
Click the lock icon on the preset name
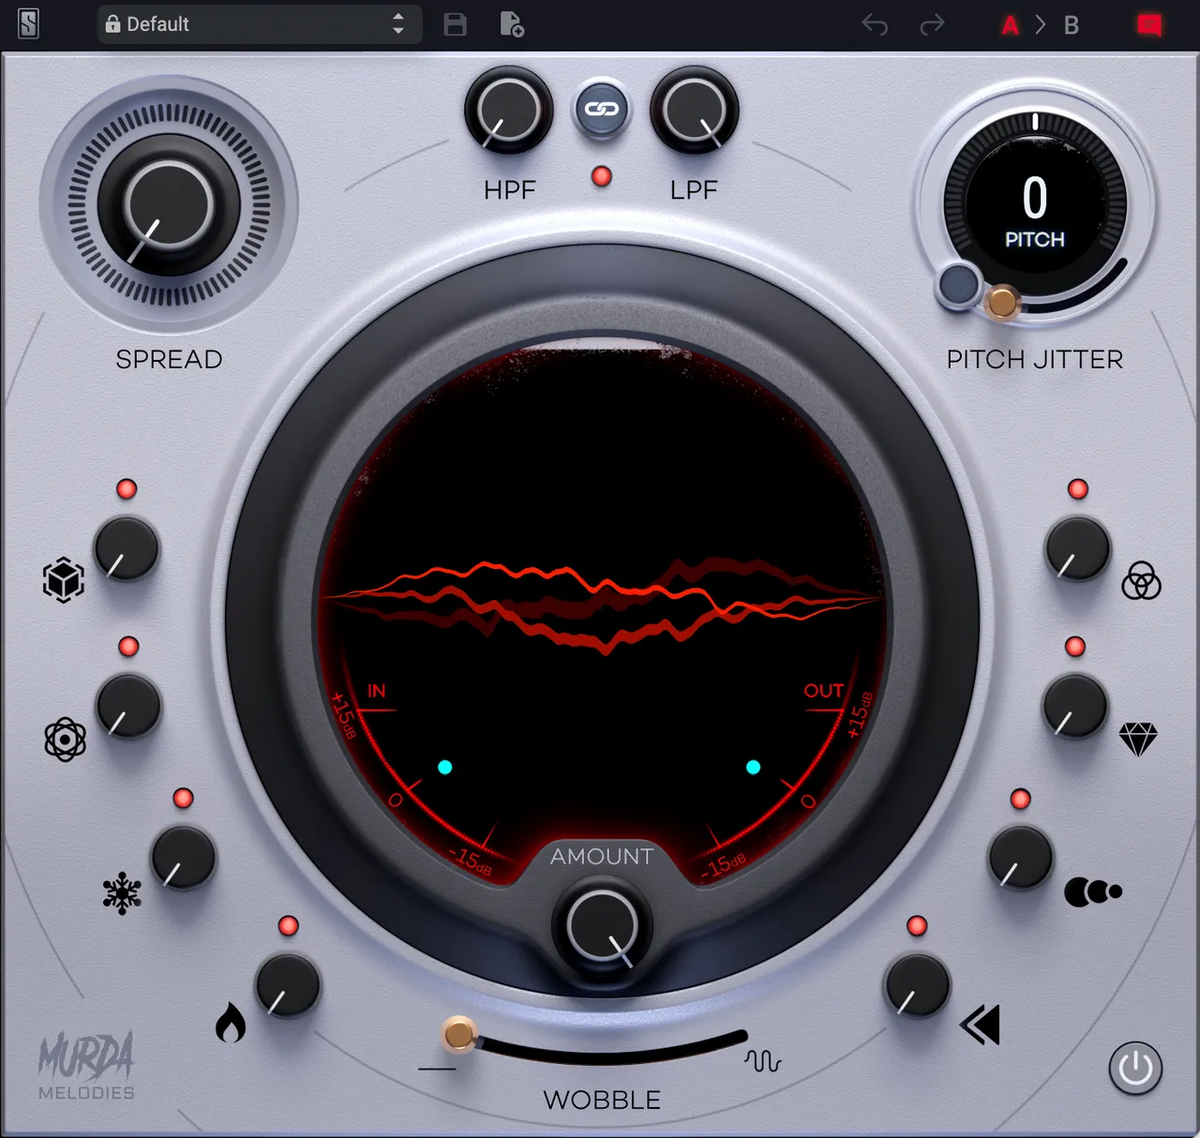click(113, 24)
